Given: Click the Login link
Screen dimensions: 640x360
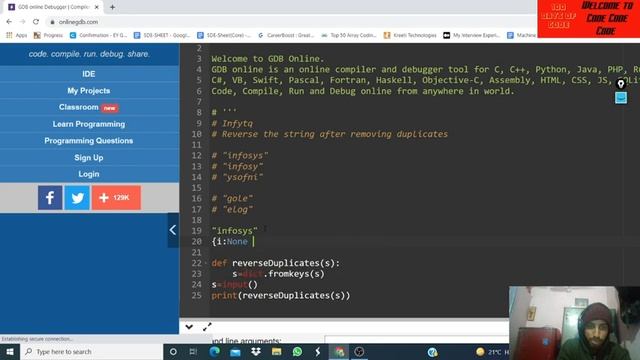Looking at the screenshot, I should click(89, 174).
